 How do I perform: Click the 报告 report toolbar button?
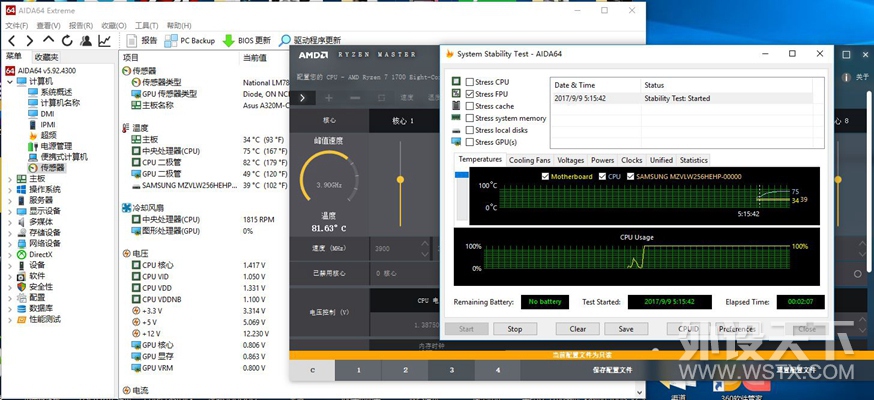click(x=142, y=41)
